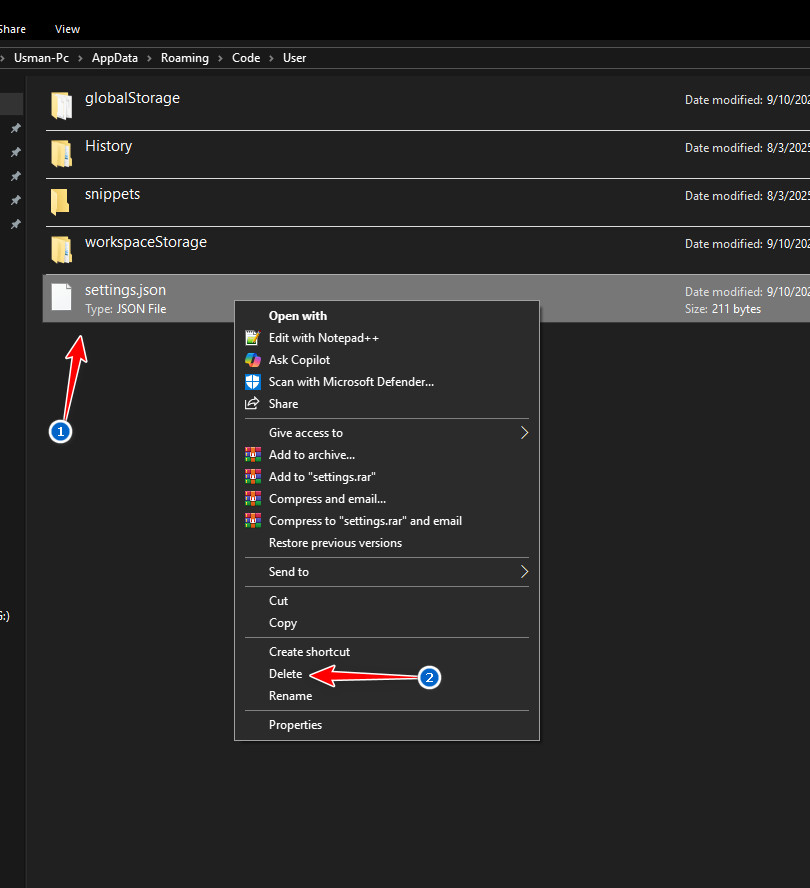Click Date modified of History folder
The image size is (810, 888).
[x=747, y=148]
